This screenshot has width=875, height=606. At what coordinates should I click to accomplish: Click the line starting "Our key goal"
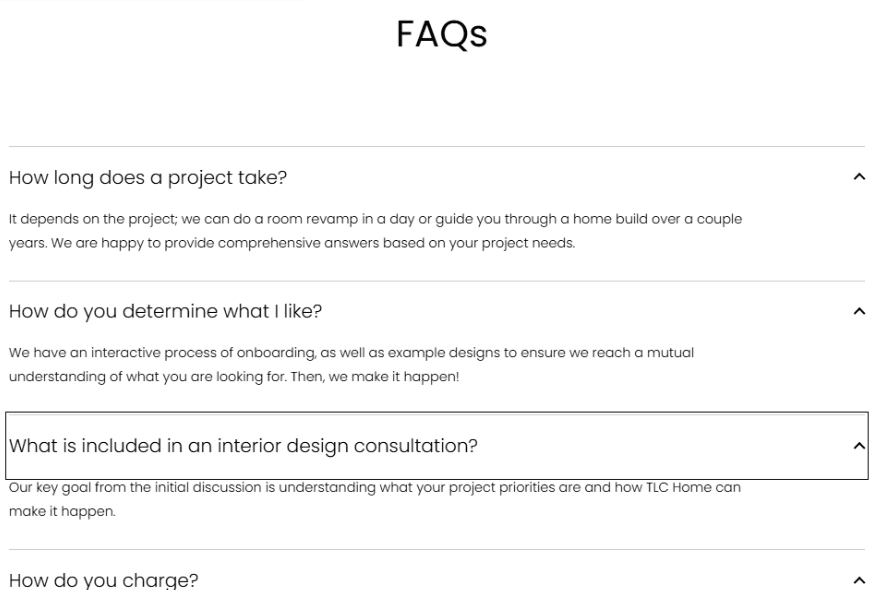tap(375, 487)
